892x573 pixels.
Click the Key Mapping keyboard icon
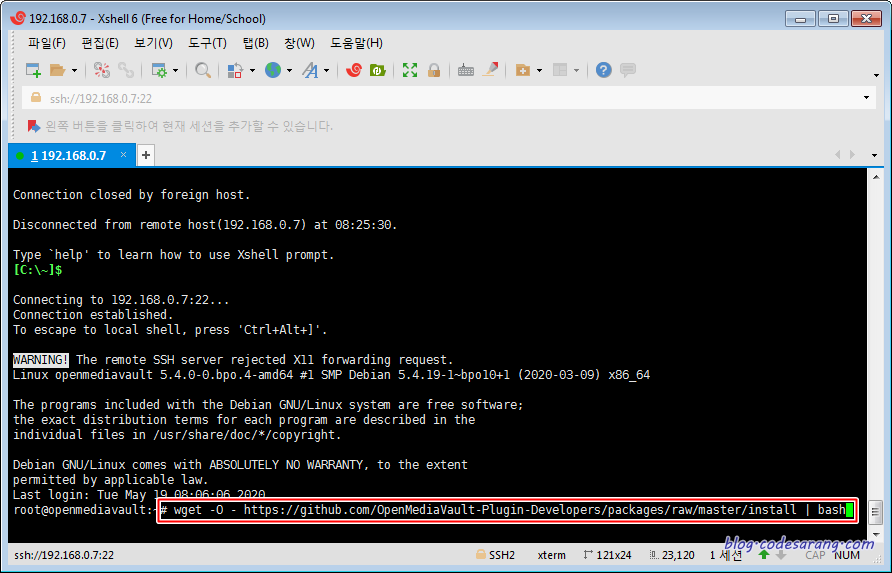466,70
